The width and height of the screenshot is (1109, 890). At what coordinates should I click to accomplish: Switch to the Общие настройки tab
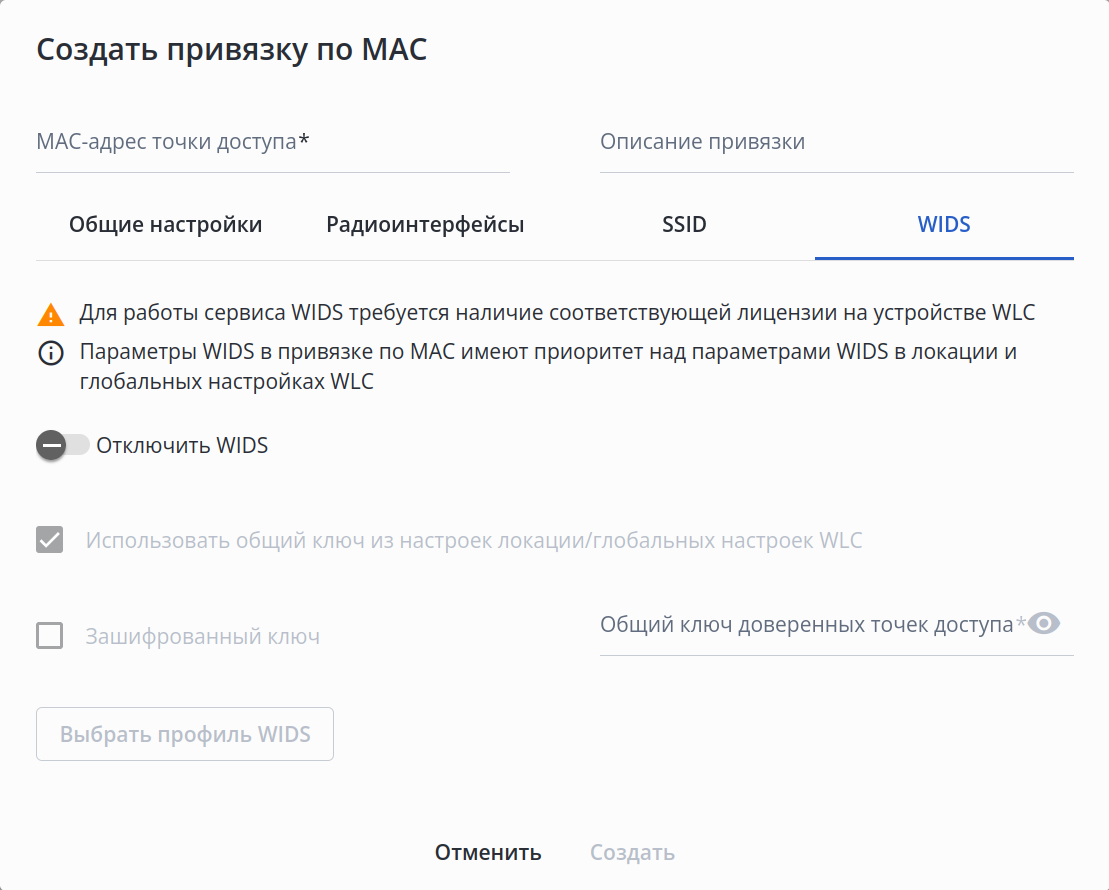click(165, 225)
